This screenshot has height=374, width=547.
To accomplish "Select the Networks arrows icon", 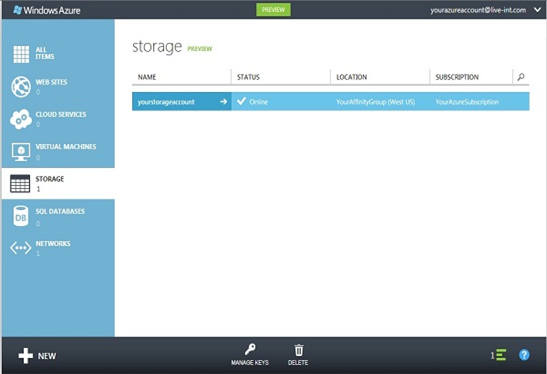I will pyautogui.click(x=21, y=248).
